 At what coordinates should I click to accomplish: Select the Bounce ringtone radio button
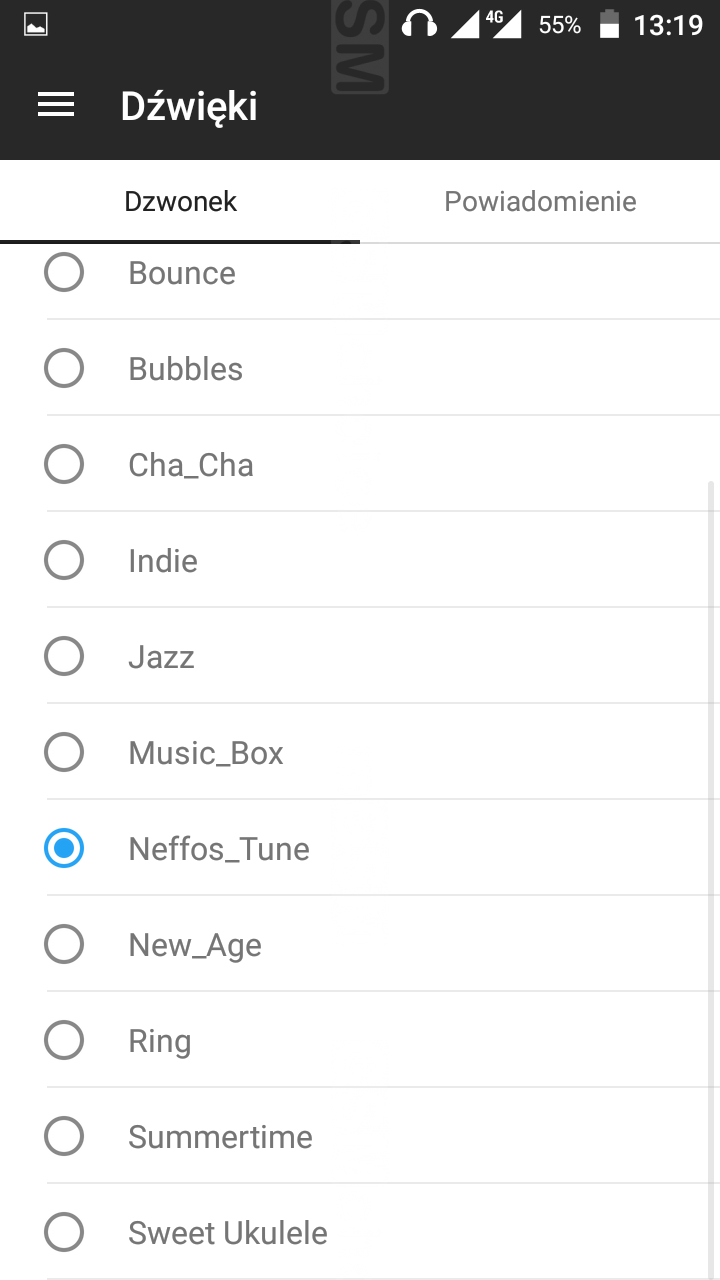pyautogui.click(x=64, y=272)
